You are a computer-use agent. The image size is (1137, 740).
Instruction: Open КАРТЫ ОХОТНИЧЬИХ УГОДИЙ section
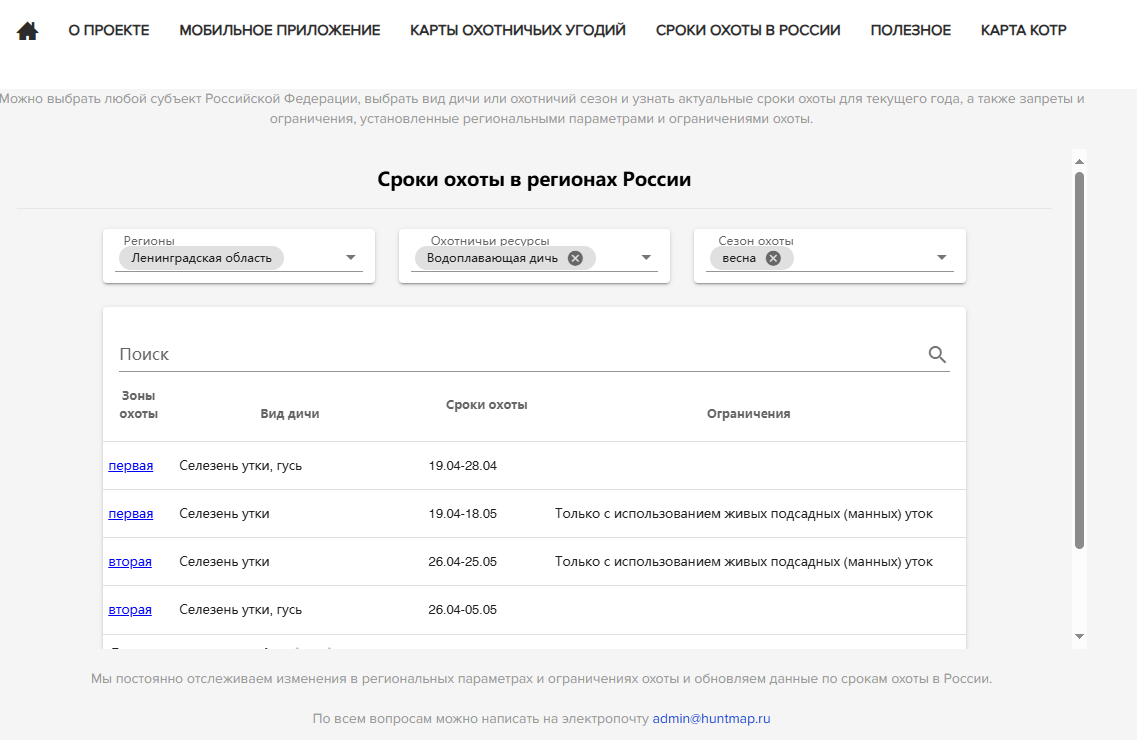coord(515,30)
